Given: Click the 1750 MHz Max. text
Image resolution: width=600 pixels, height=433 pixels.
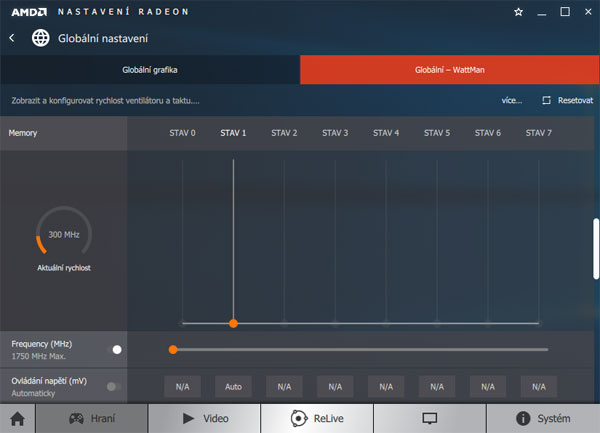Looking at the screenshot, I should click(38, 356).
